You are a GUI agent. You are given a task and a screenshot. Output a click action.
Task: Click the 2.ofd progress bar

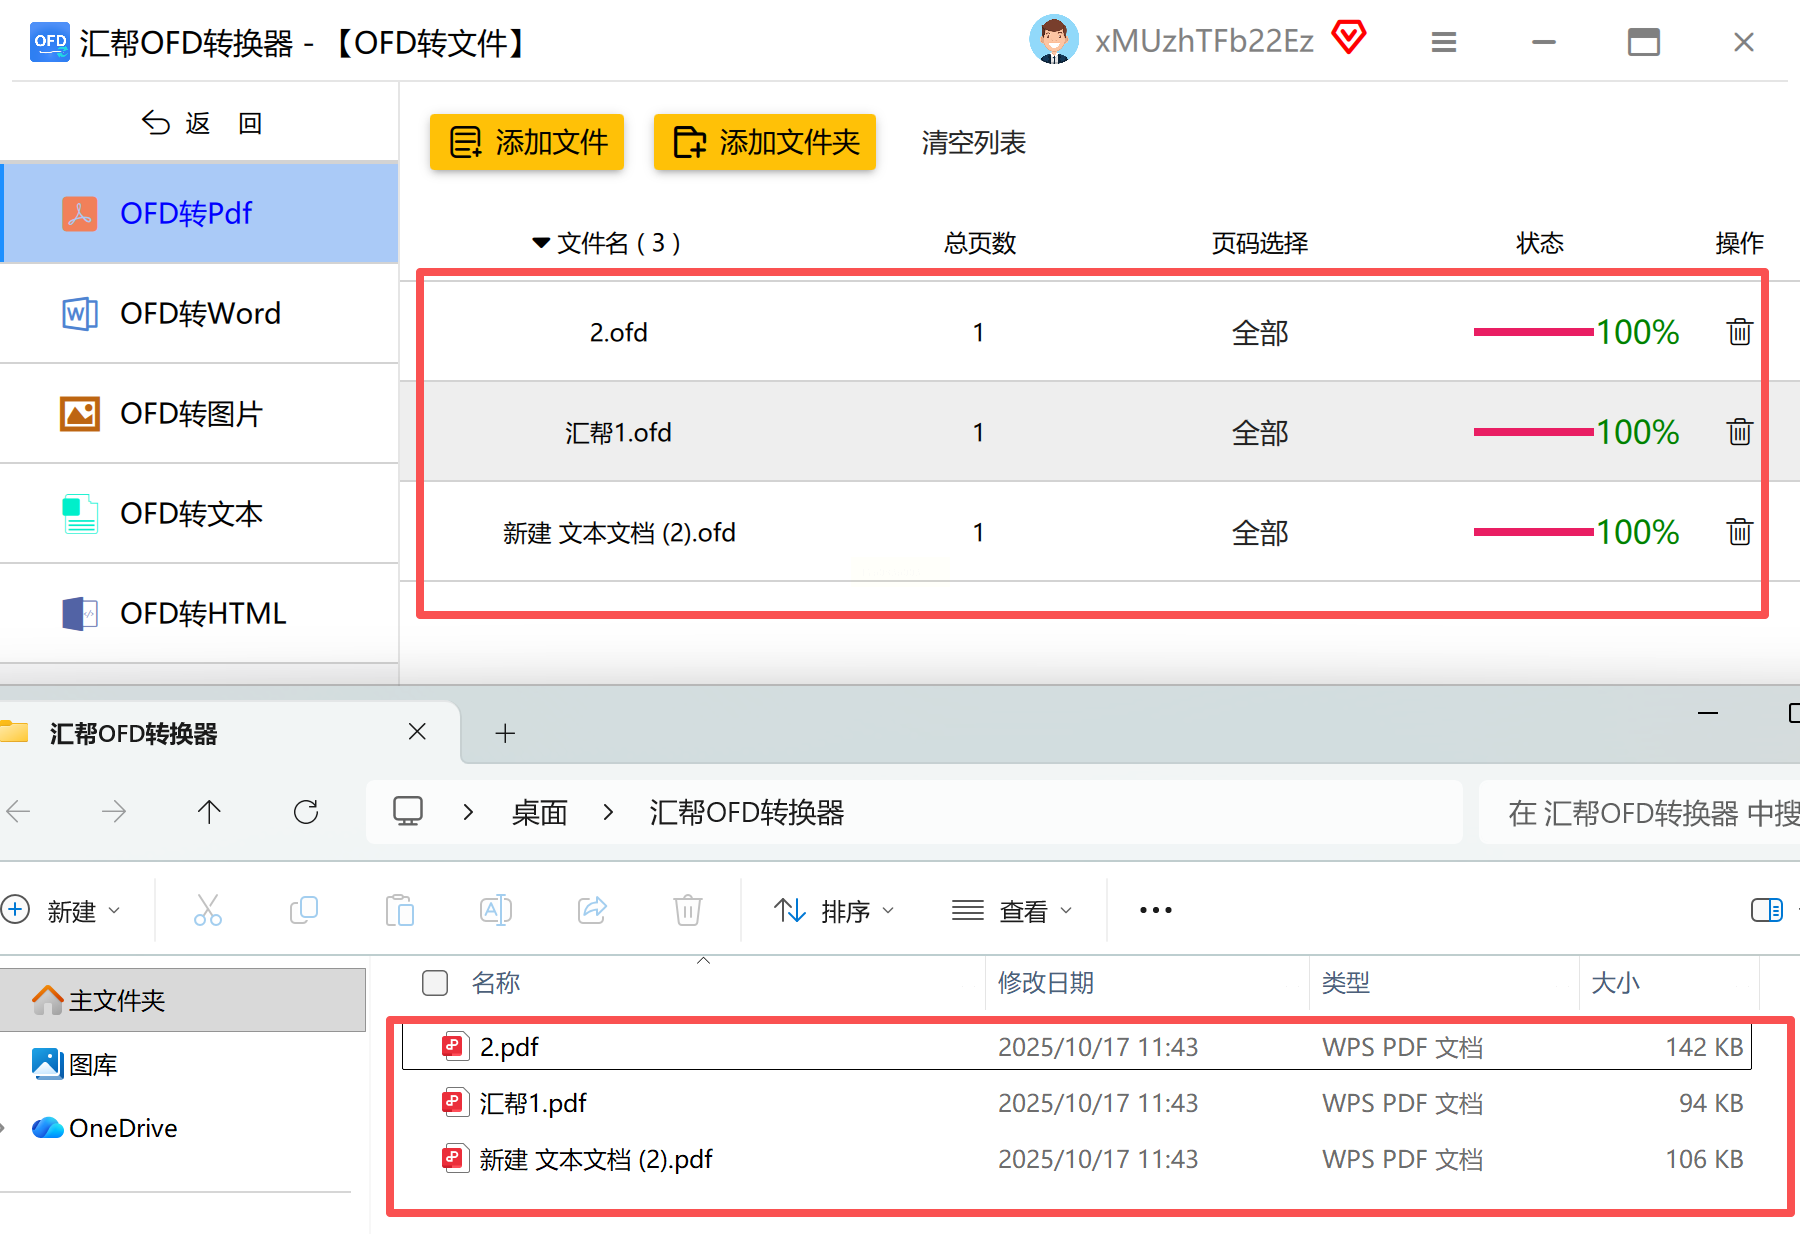[x=1533, y=332]
